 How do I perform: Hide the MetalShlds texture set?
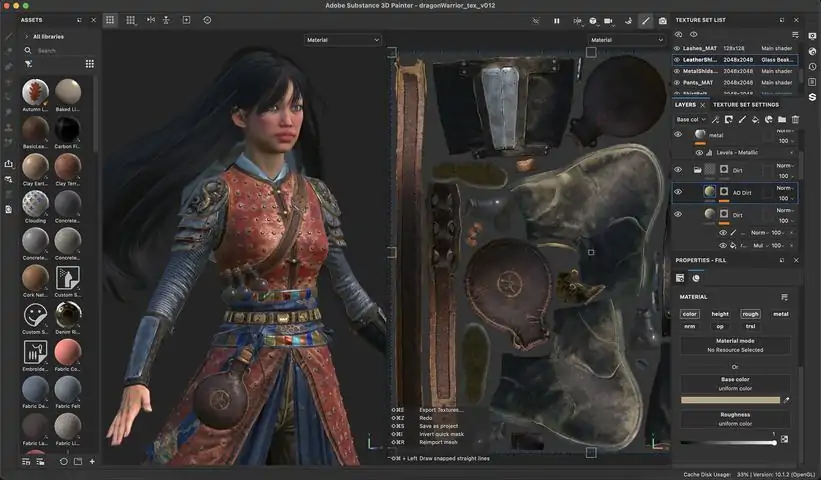(x=676, y=71)
